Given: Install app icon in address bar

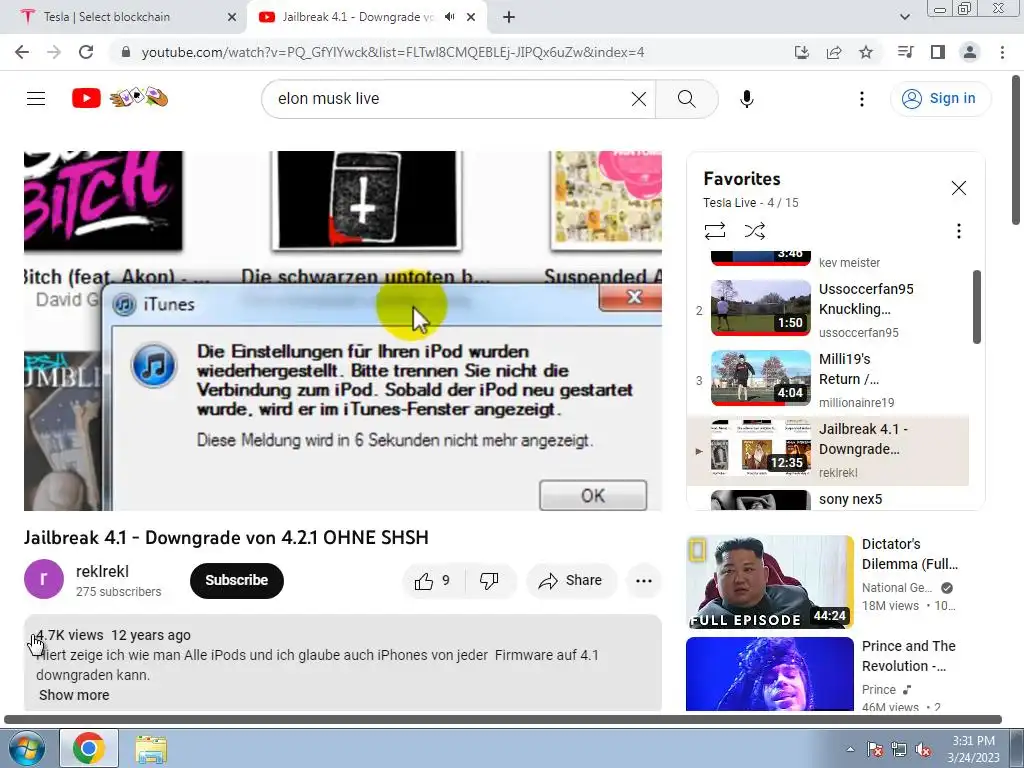Looking at the screenshot, I should coord(801,52).
